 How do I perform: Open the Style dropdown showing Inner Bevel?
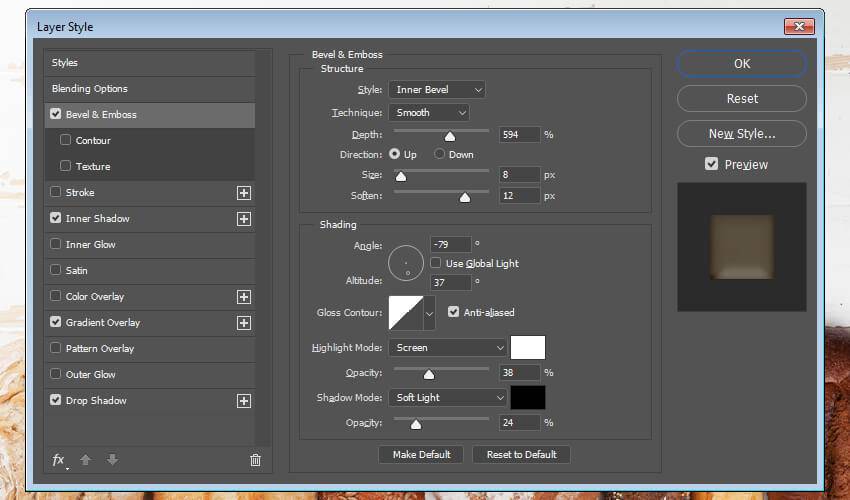[x=437, y=90]
